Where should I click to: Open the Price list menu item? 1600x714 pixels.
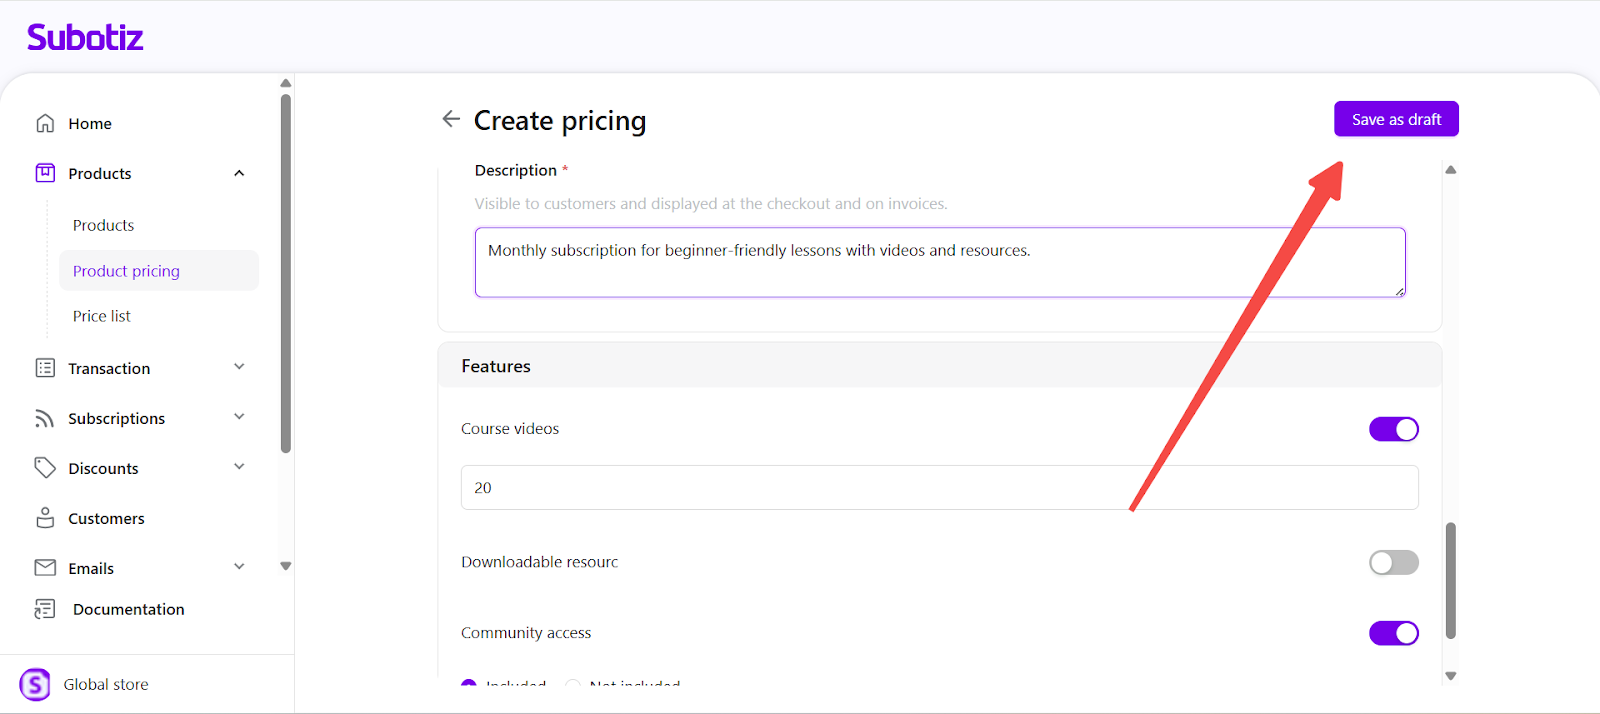pyautogui.click(x=102, y=316)
